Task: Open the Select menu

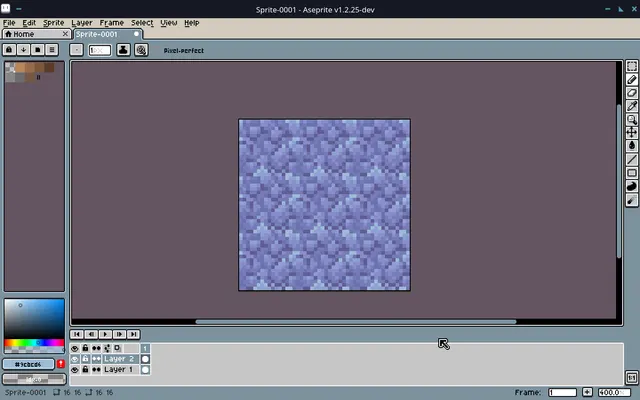Action: pyautogui.click(x=142, y=23)
